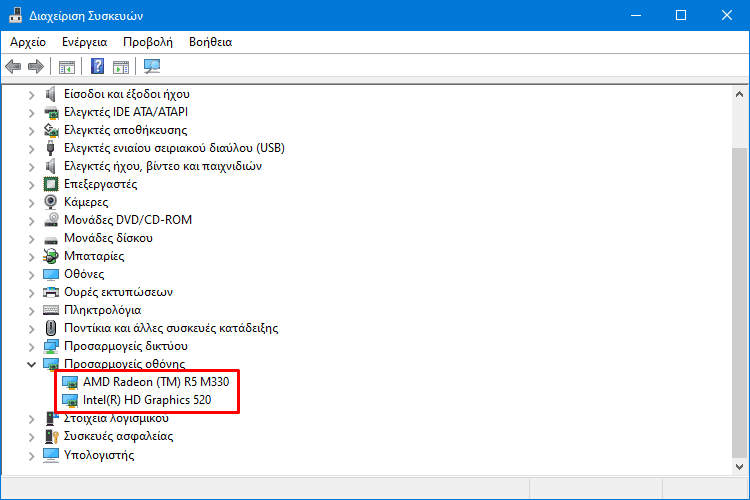Click the keyboard icon for Πληκτρολόγια
Image resolution: width=750 pixels, height=500 pixels.
tap(51, 310)
